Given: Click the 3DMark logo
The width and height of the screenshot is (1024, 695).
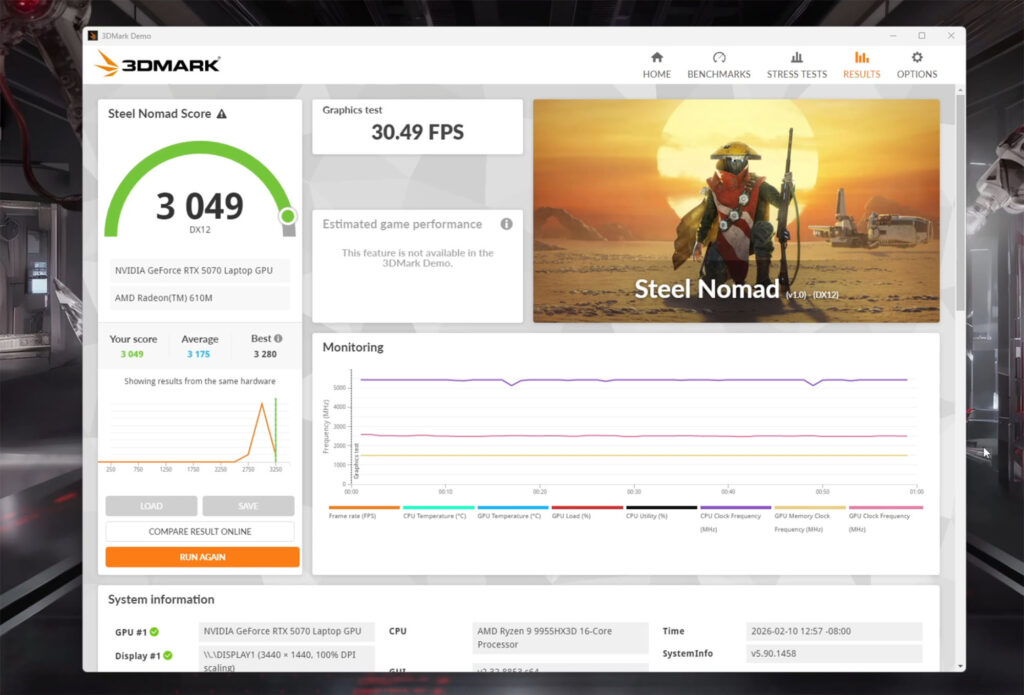Looking at the screenshot, I should coord(157,65).
